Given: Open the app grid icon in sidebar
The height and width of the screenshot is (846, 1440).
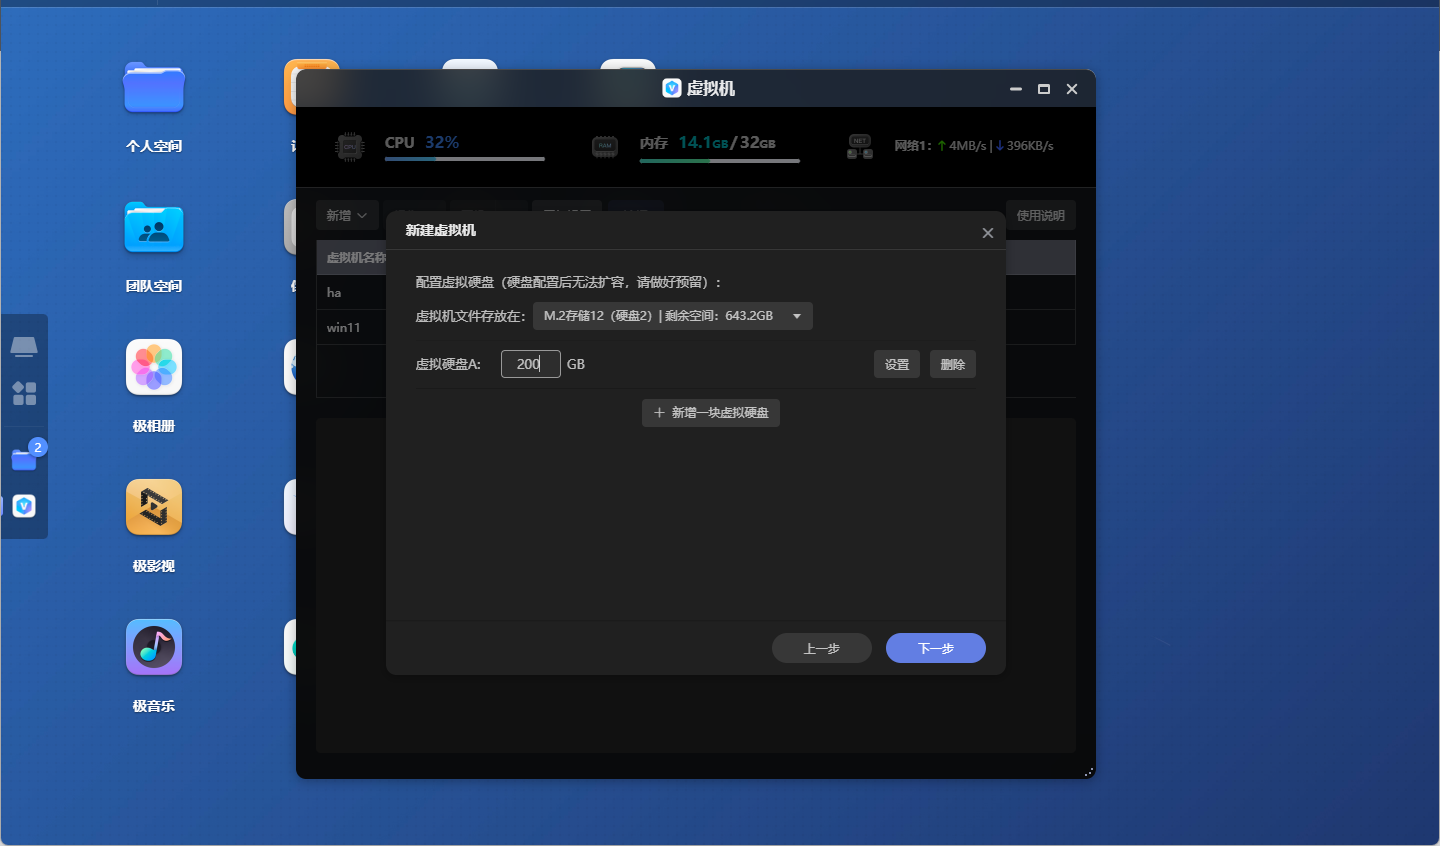Looking at the screenshot, I should click(x=24, y=393).
